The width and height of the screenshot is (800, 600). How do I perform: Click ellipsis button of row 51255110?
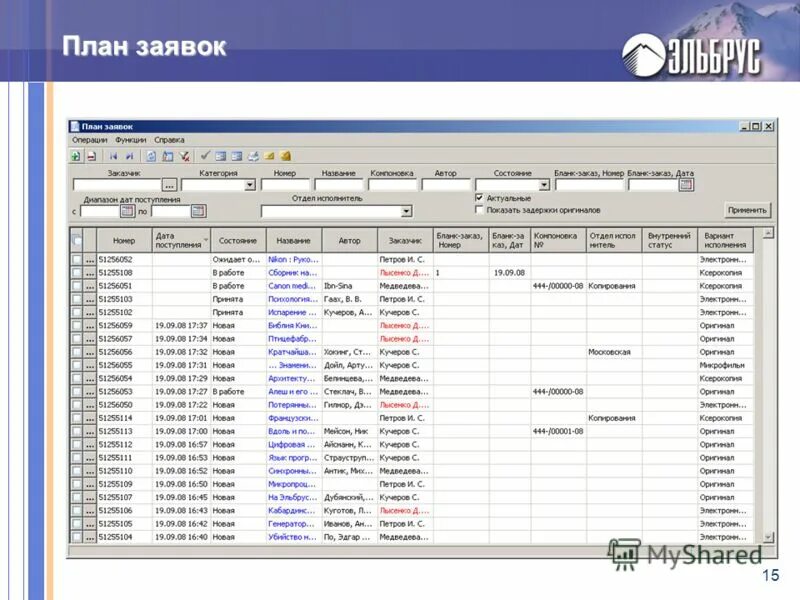(90, 471)
